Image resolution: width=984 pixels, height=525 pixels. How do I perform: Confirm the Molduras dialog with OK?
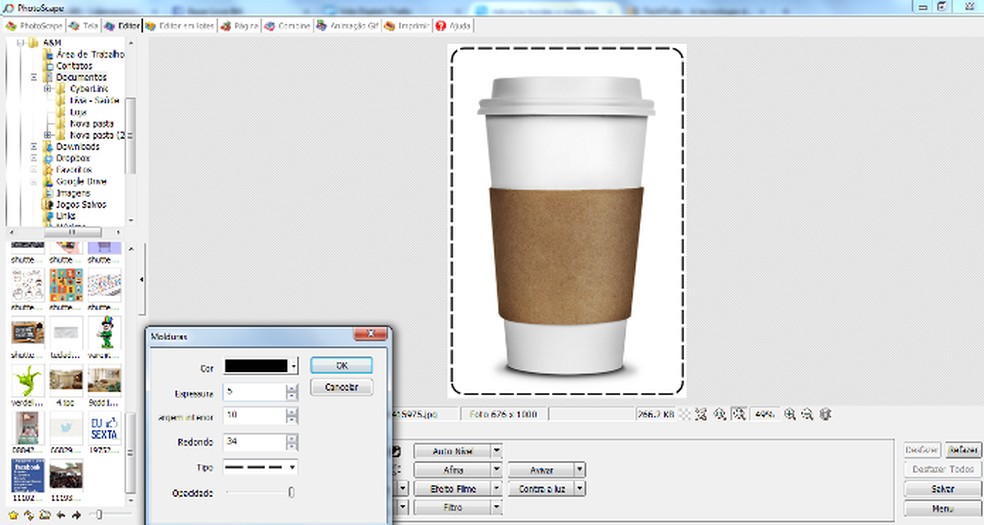coord(341,366)
